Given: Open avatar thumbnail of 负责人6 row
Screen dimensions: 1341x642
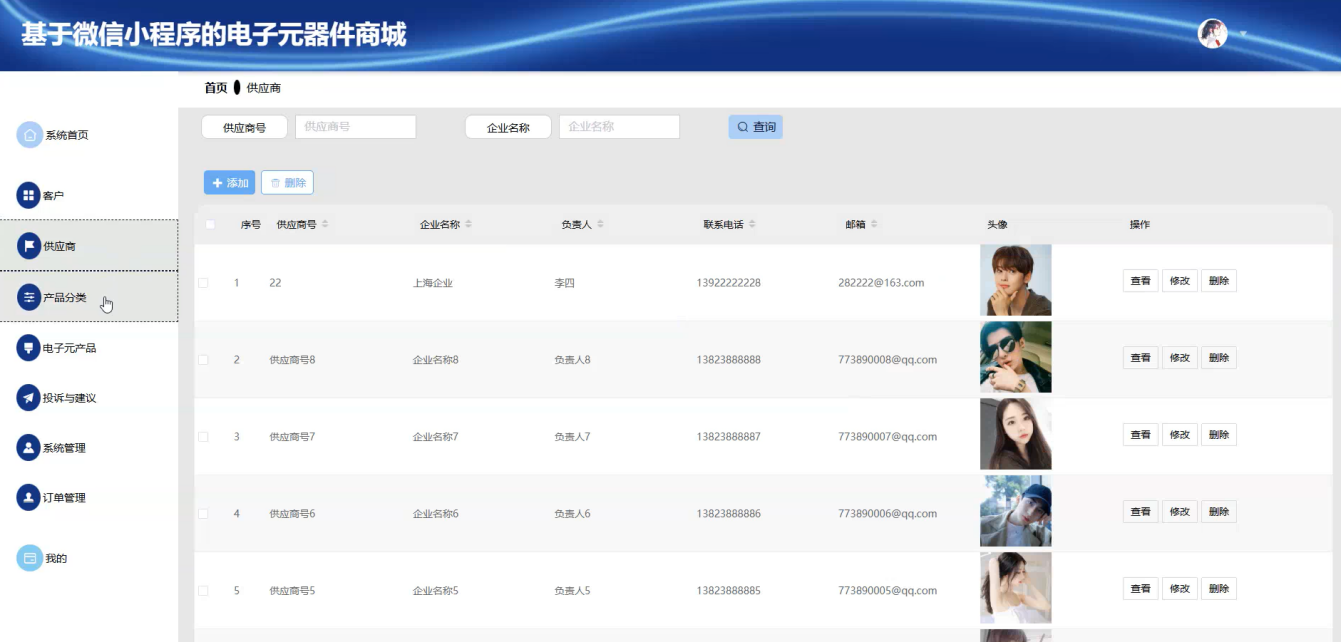Looking at the screenshot, I should [x=1015, y=512].
